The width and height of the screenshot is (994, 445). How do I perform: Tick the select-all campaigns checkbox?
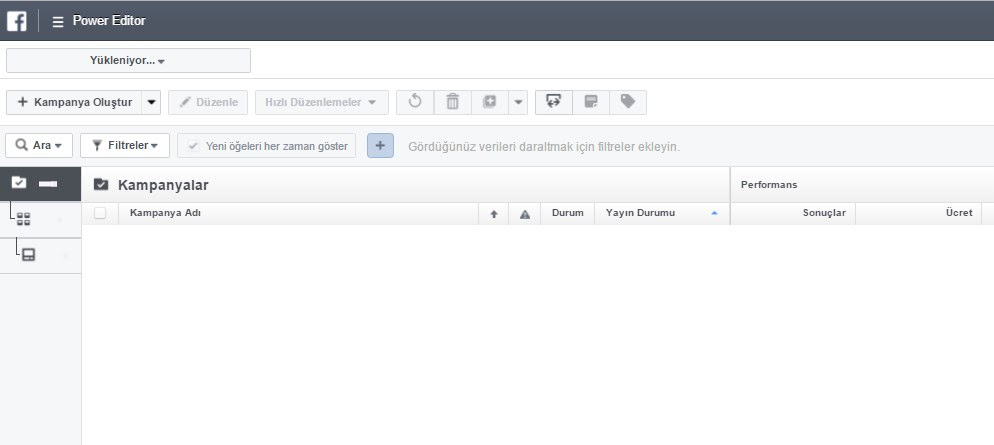pyautogui.click(x=100, y=213)
